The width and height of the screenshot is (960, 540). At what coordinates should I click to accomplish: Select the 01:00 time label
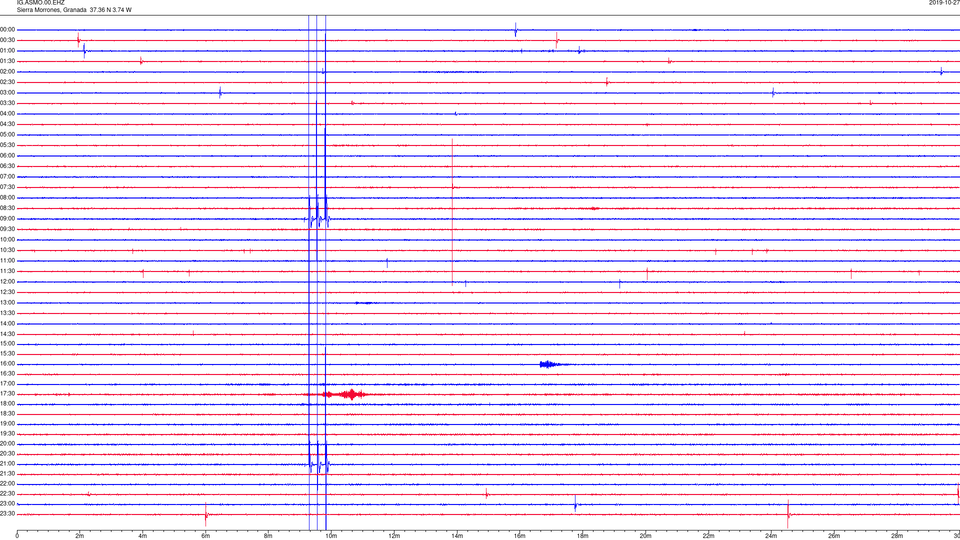(x=7, y=51)
